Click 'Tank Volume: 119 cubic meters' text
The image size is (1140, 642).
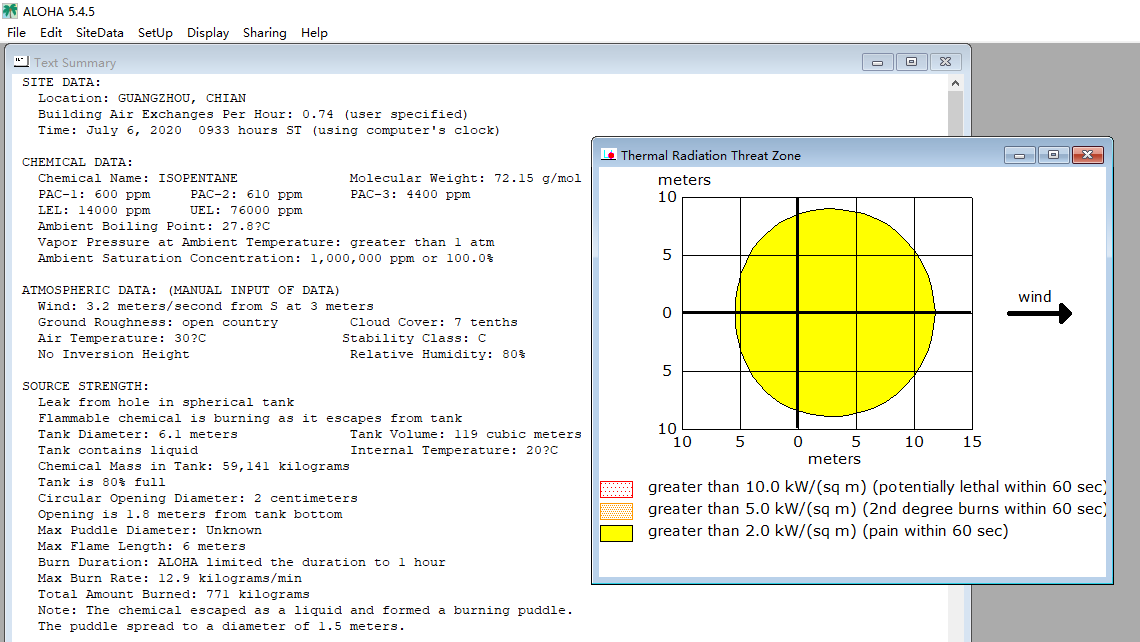[465, 434]
